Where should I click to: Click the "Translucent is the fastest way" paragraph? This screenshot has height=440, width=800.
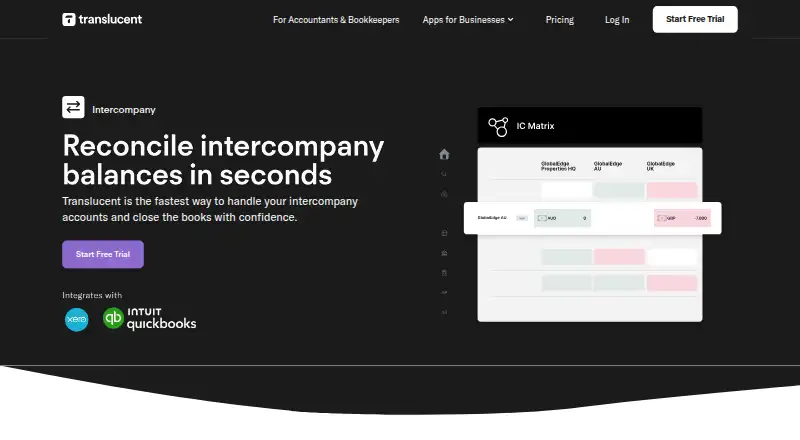pyautogui.click(x=210, y=209)
